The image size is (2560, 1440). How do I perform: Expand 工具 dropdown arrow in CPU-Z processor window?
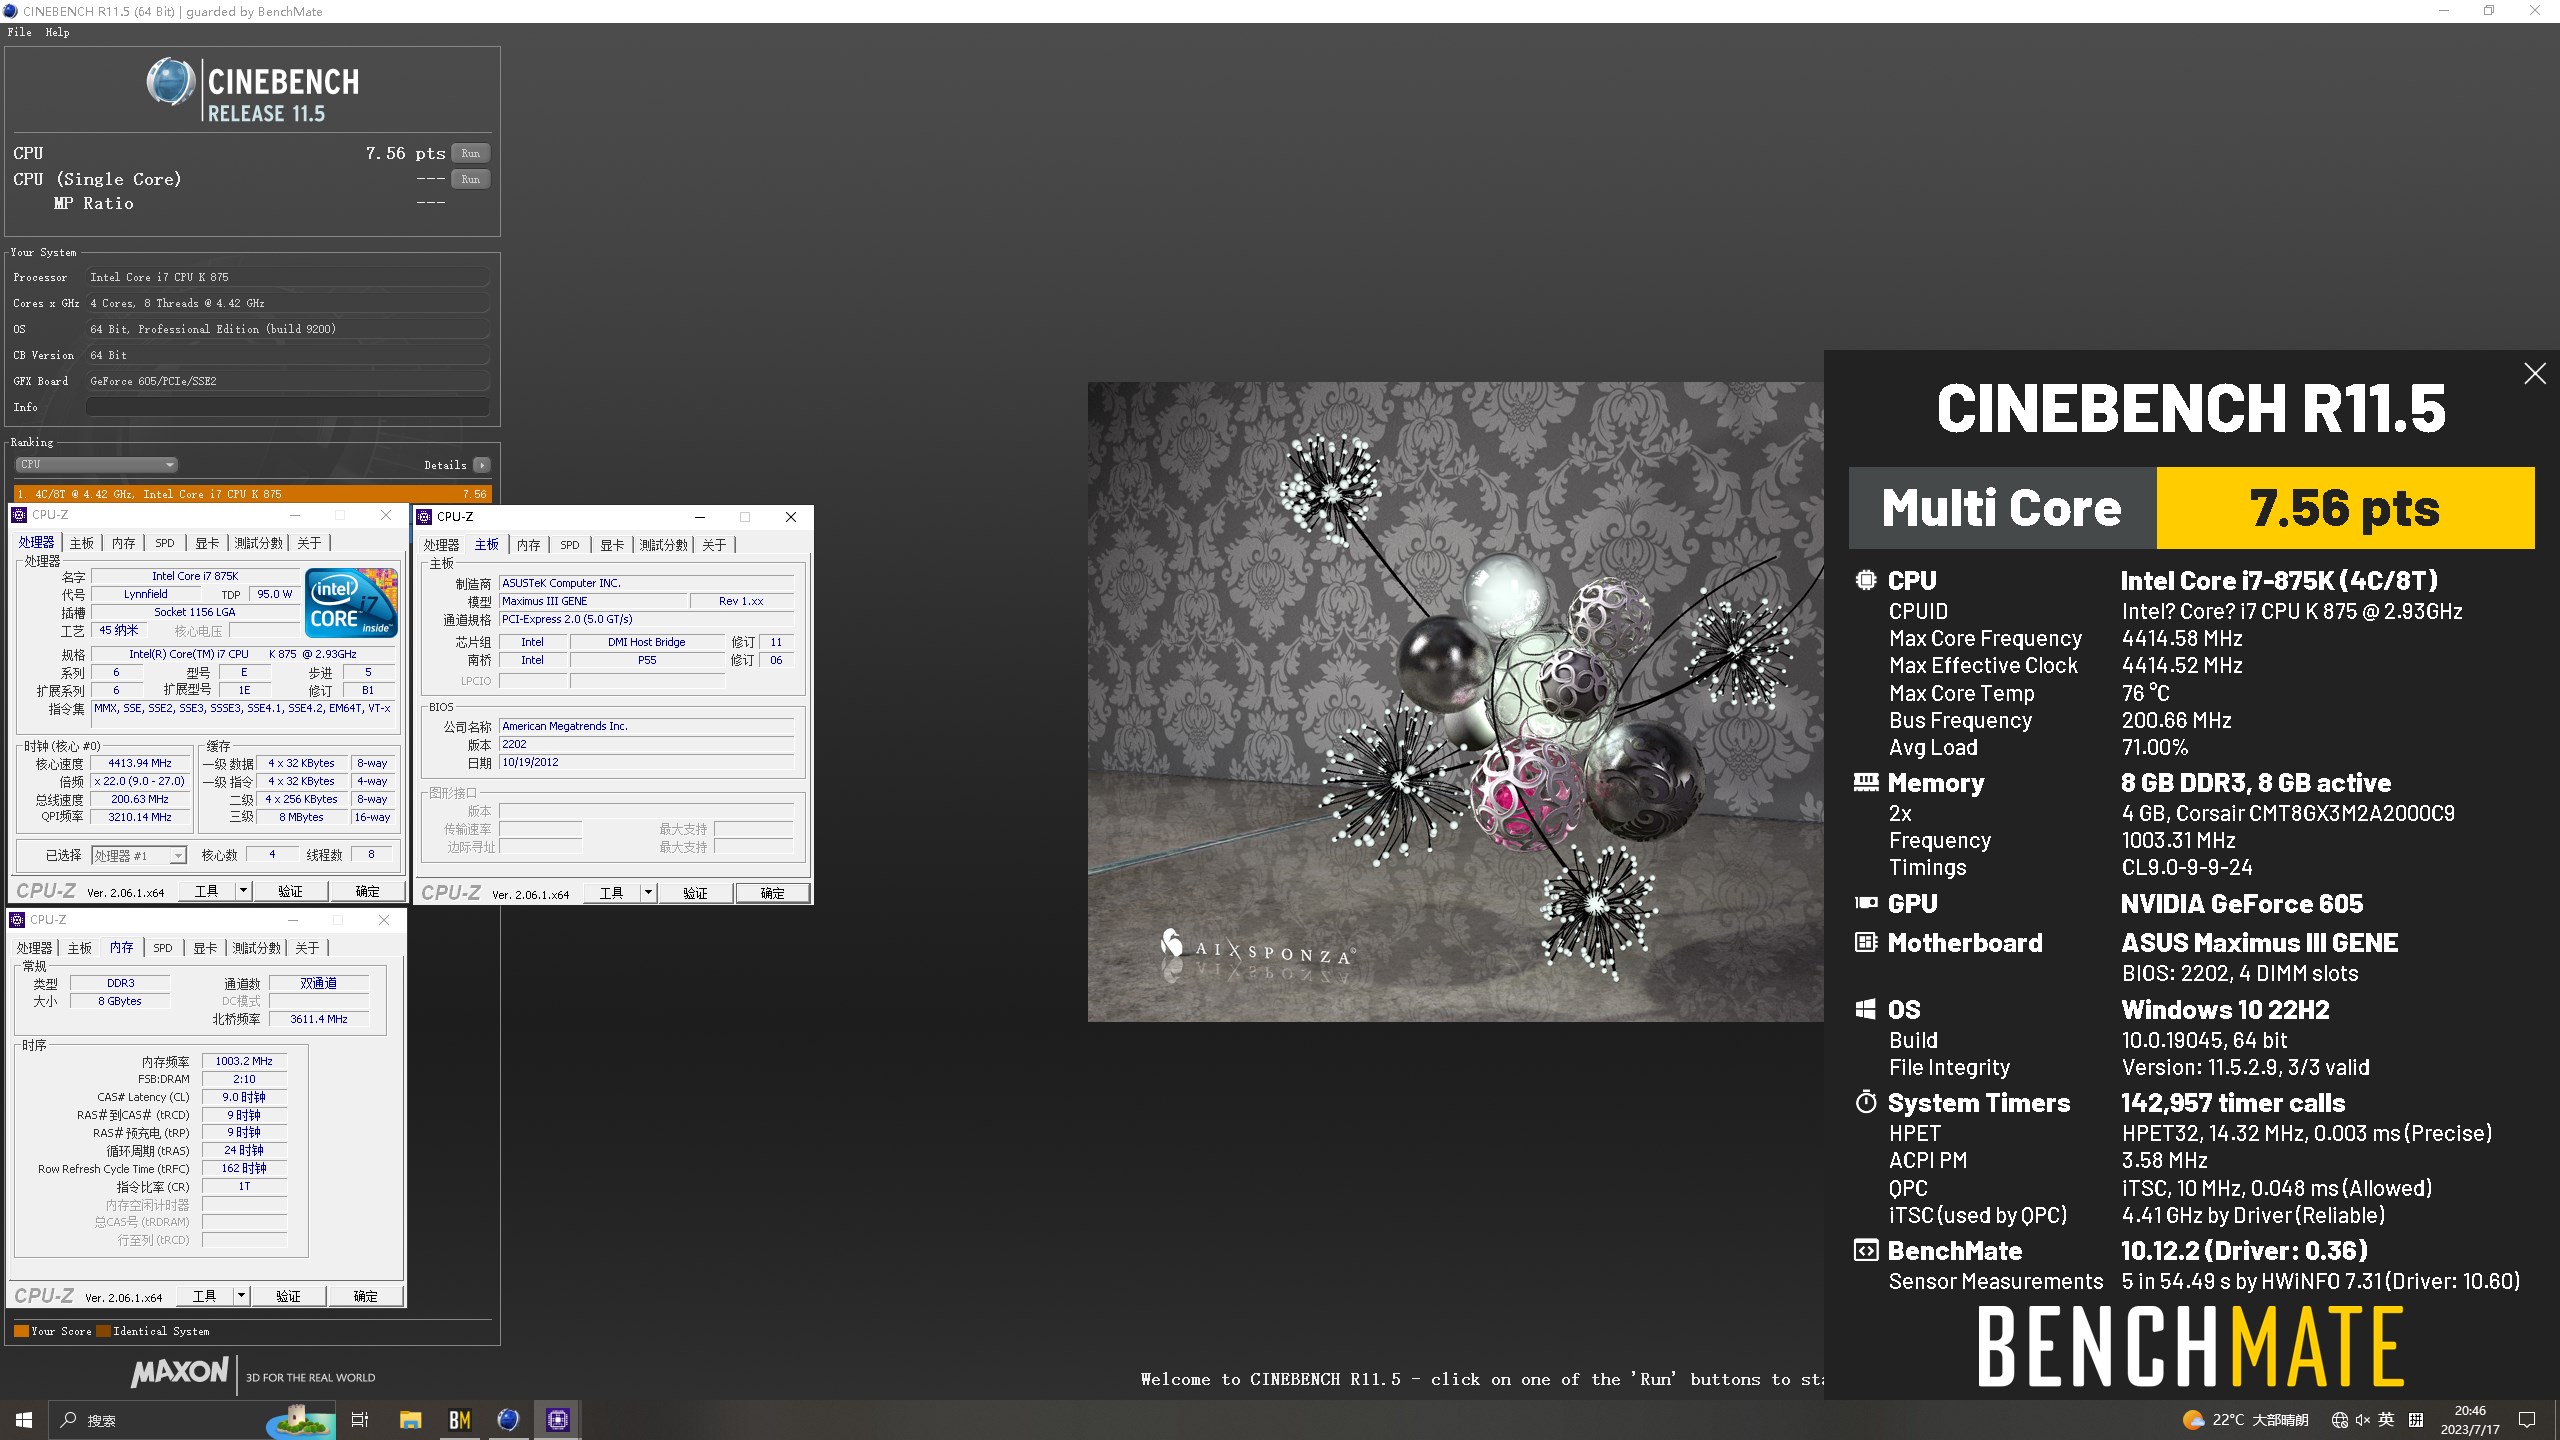pos(242,891)
